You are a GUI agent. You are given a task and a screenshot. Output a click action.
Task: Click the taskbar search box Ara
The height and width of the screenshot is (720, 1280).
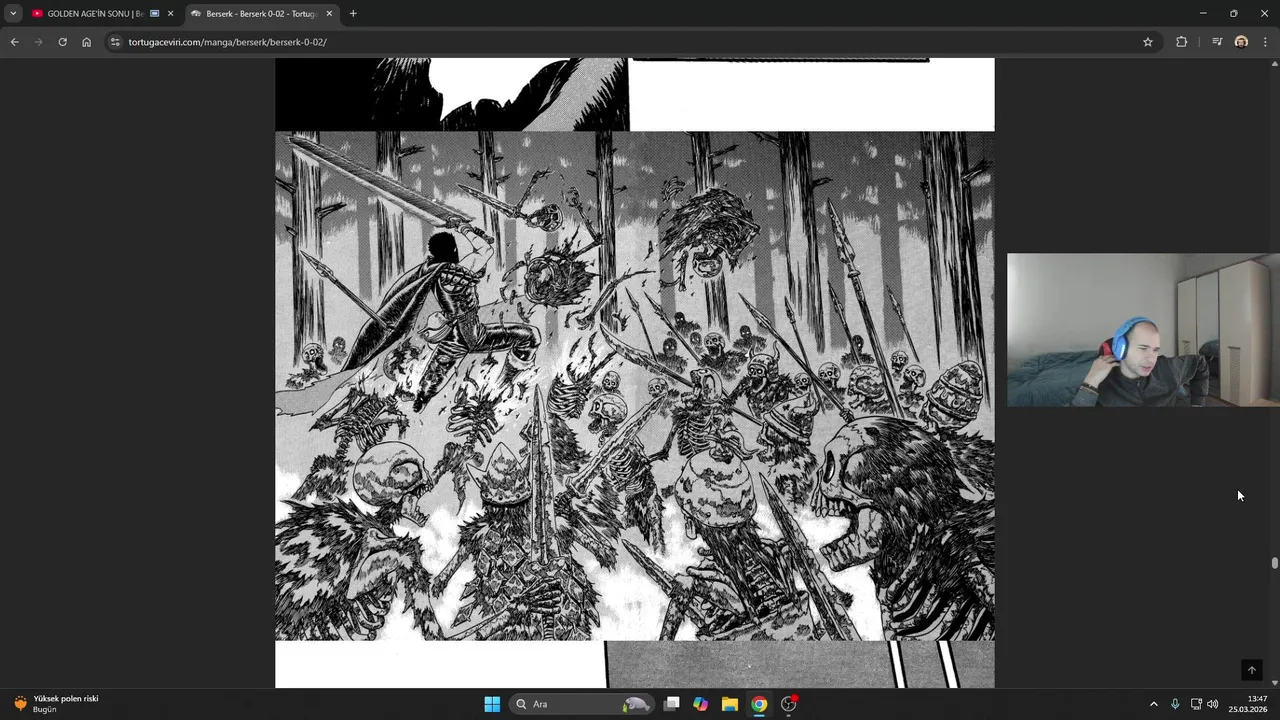click(x=582, y=704)
